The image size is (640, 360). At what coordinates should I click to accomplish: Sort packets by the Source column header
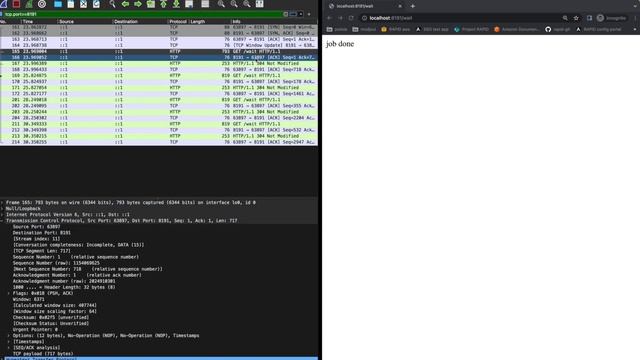(x=85, y=21)
